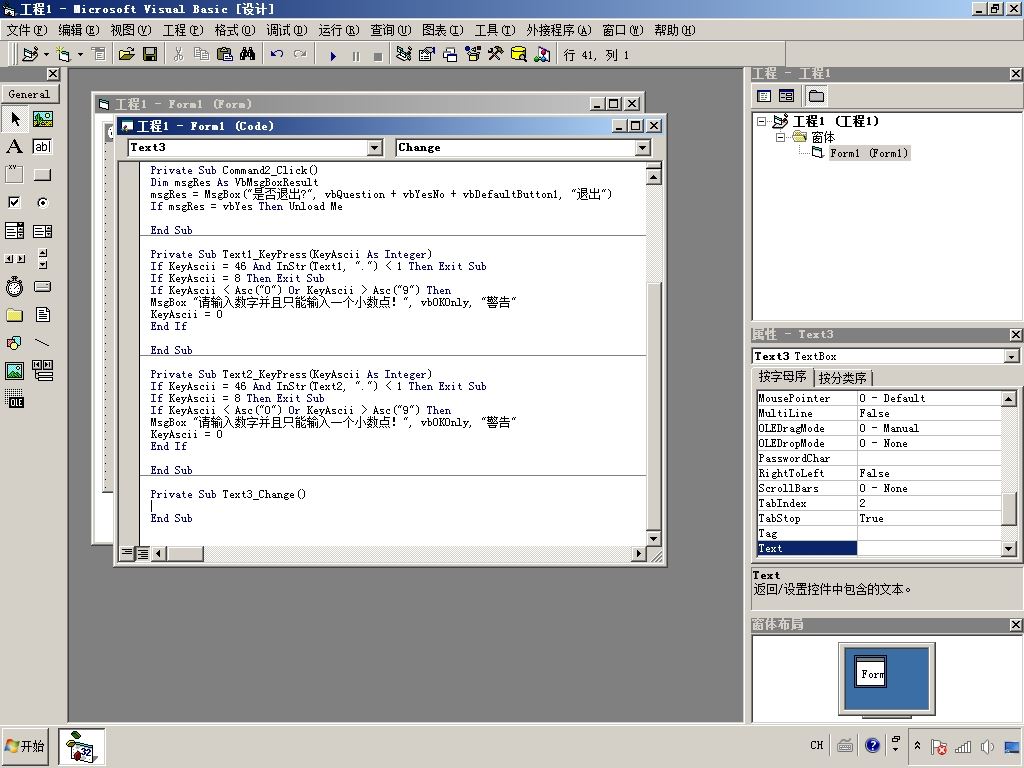Select the Pointer tool in the toolbox
This screenshot has width=1024, height=768.
[x=15, y=119]
